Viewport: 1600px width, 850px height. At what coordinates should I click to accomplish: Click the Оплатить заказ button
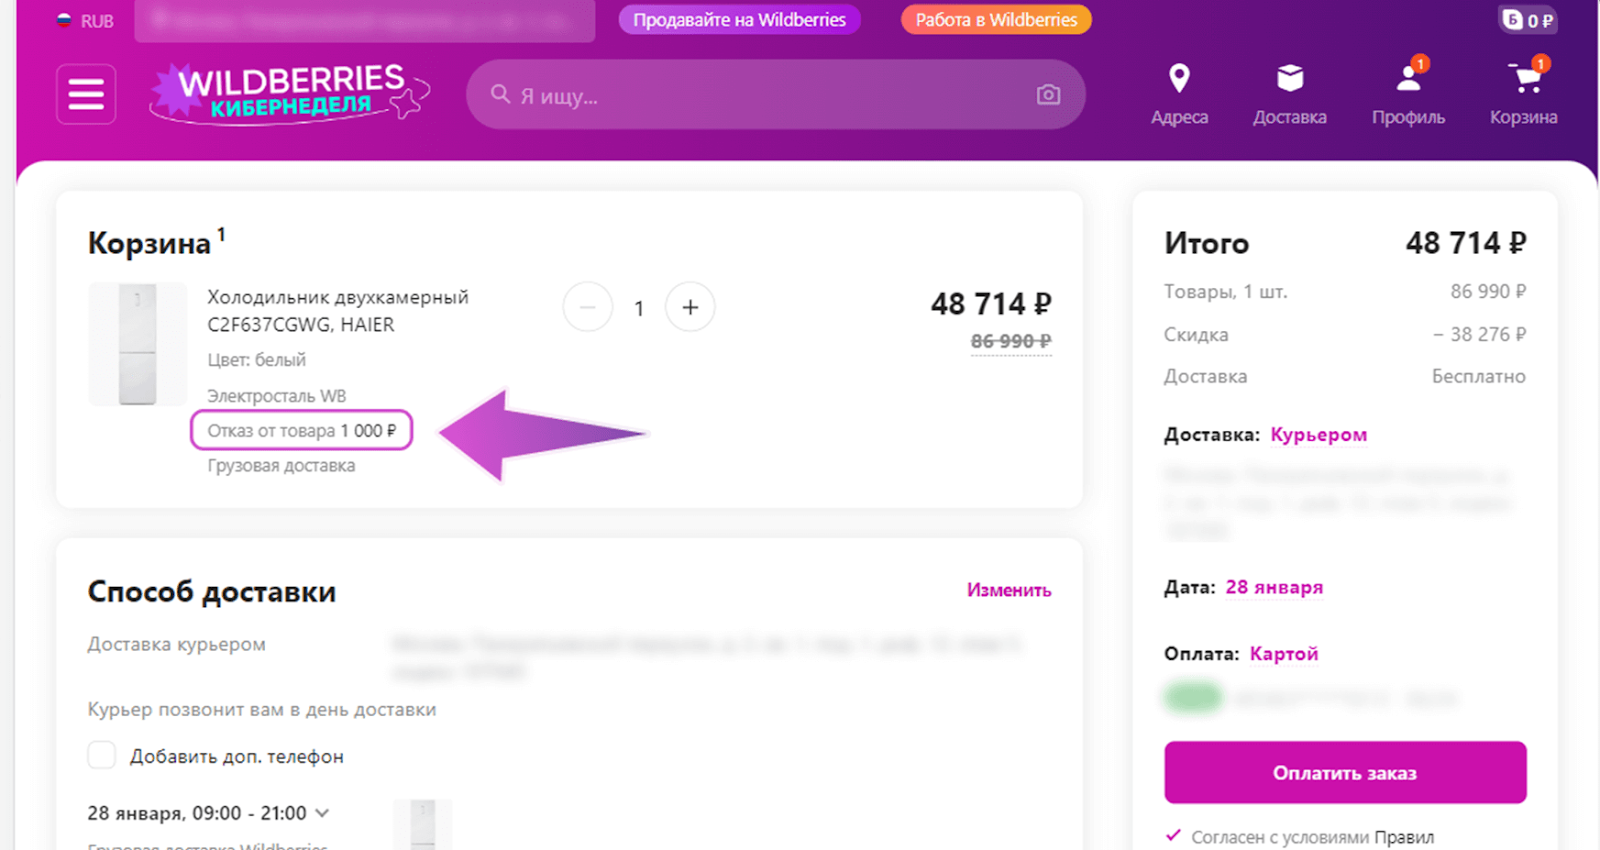(x=1345, y=772)
